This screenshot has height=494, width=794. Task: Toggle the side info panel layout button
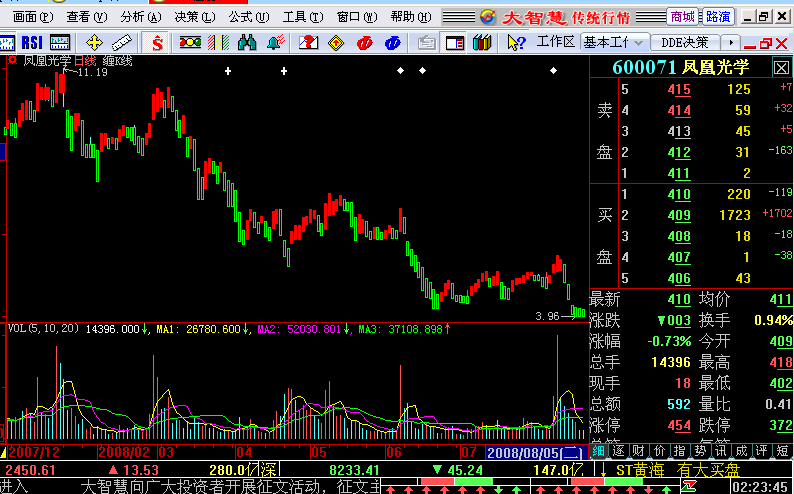pyautogui.click(x=455, y=43)
